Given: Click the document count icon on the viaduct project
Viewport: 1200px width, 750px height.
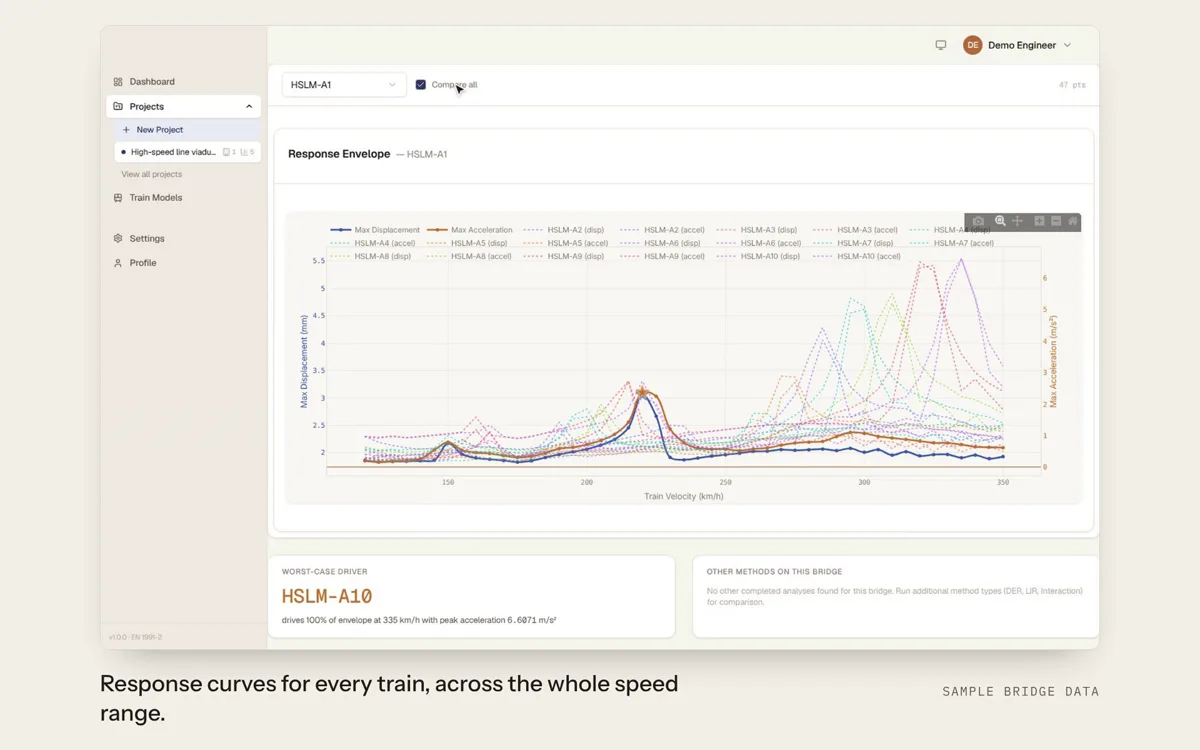Looking at the screenshot, I should [227, 152].
